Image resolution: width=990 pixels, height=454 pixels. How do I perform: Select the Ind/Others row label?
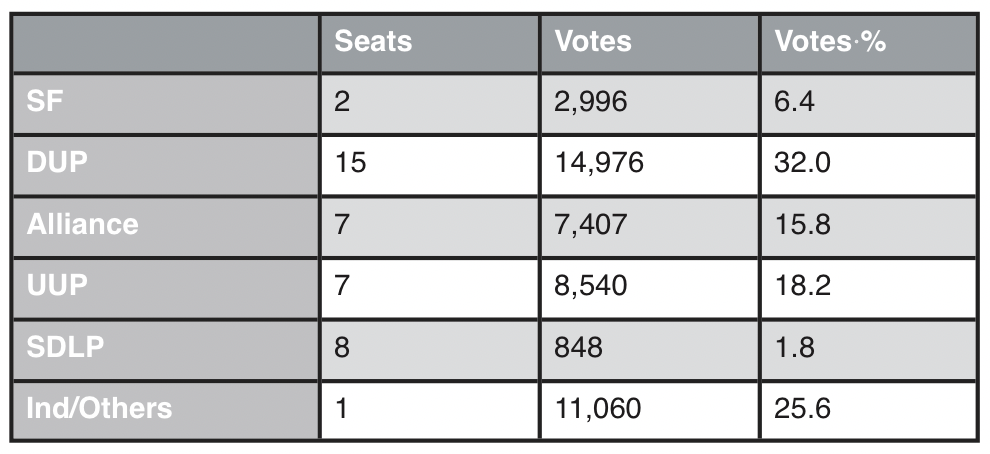pos(99,408)
